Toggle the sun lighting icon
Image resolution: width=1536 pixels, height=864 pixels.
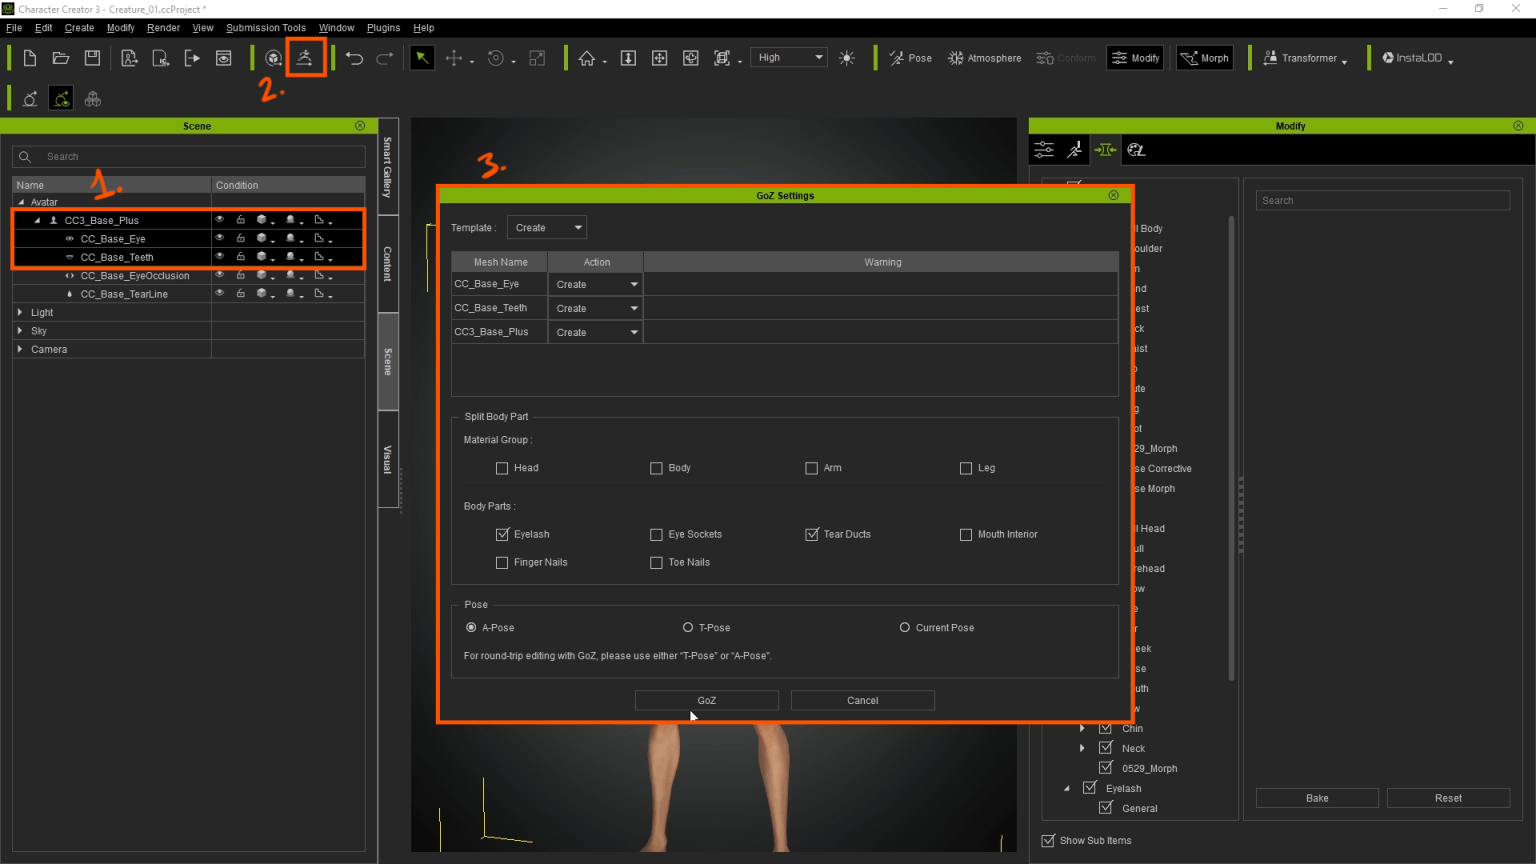[x=847, y=58]
